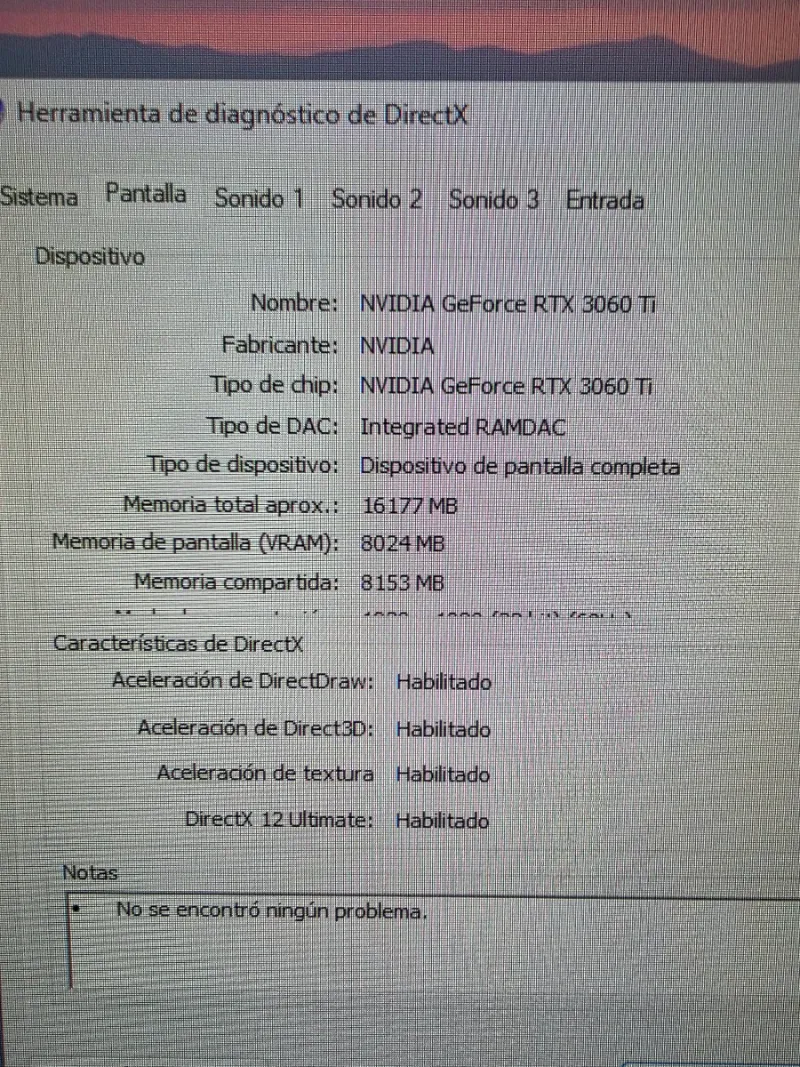Click the Fabricante value NVIDIA

click(x=397, y=346)
